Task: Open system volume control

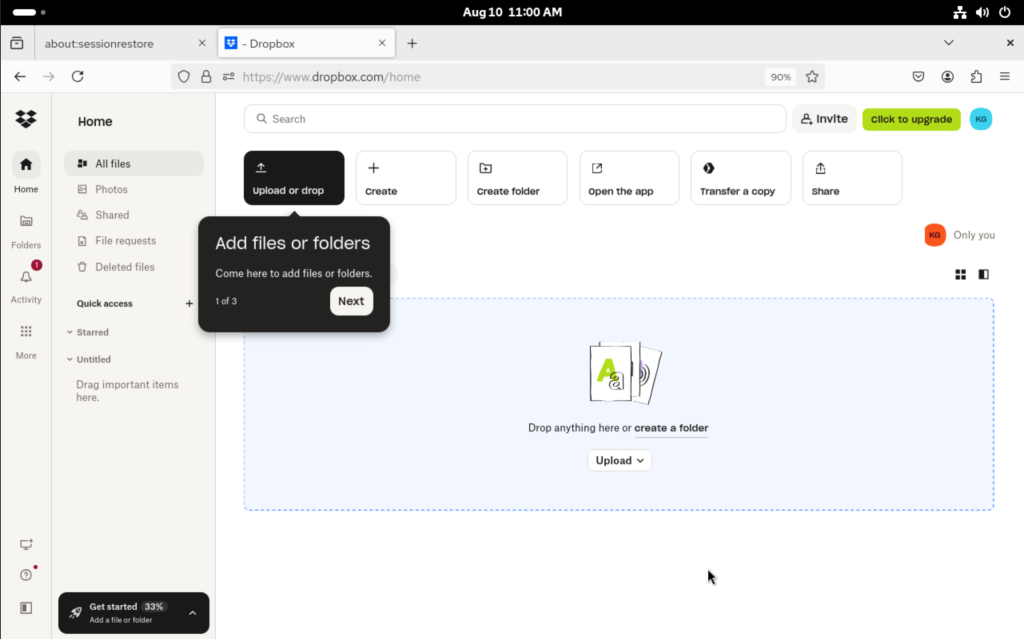Action: (982, 13)
